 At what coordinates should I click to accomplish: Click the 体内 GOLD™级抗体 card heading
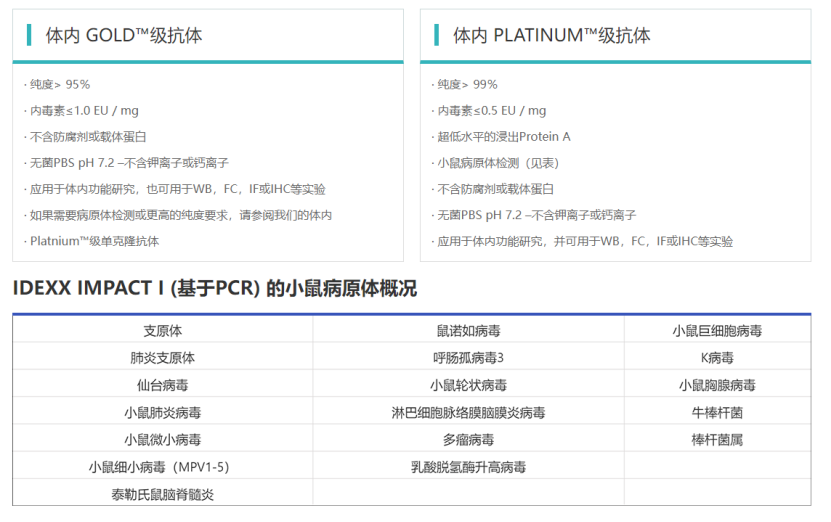pyautogui.click(x=123, y=36)
